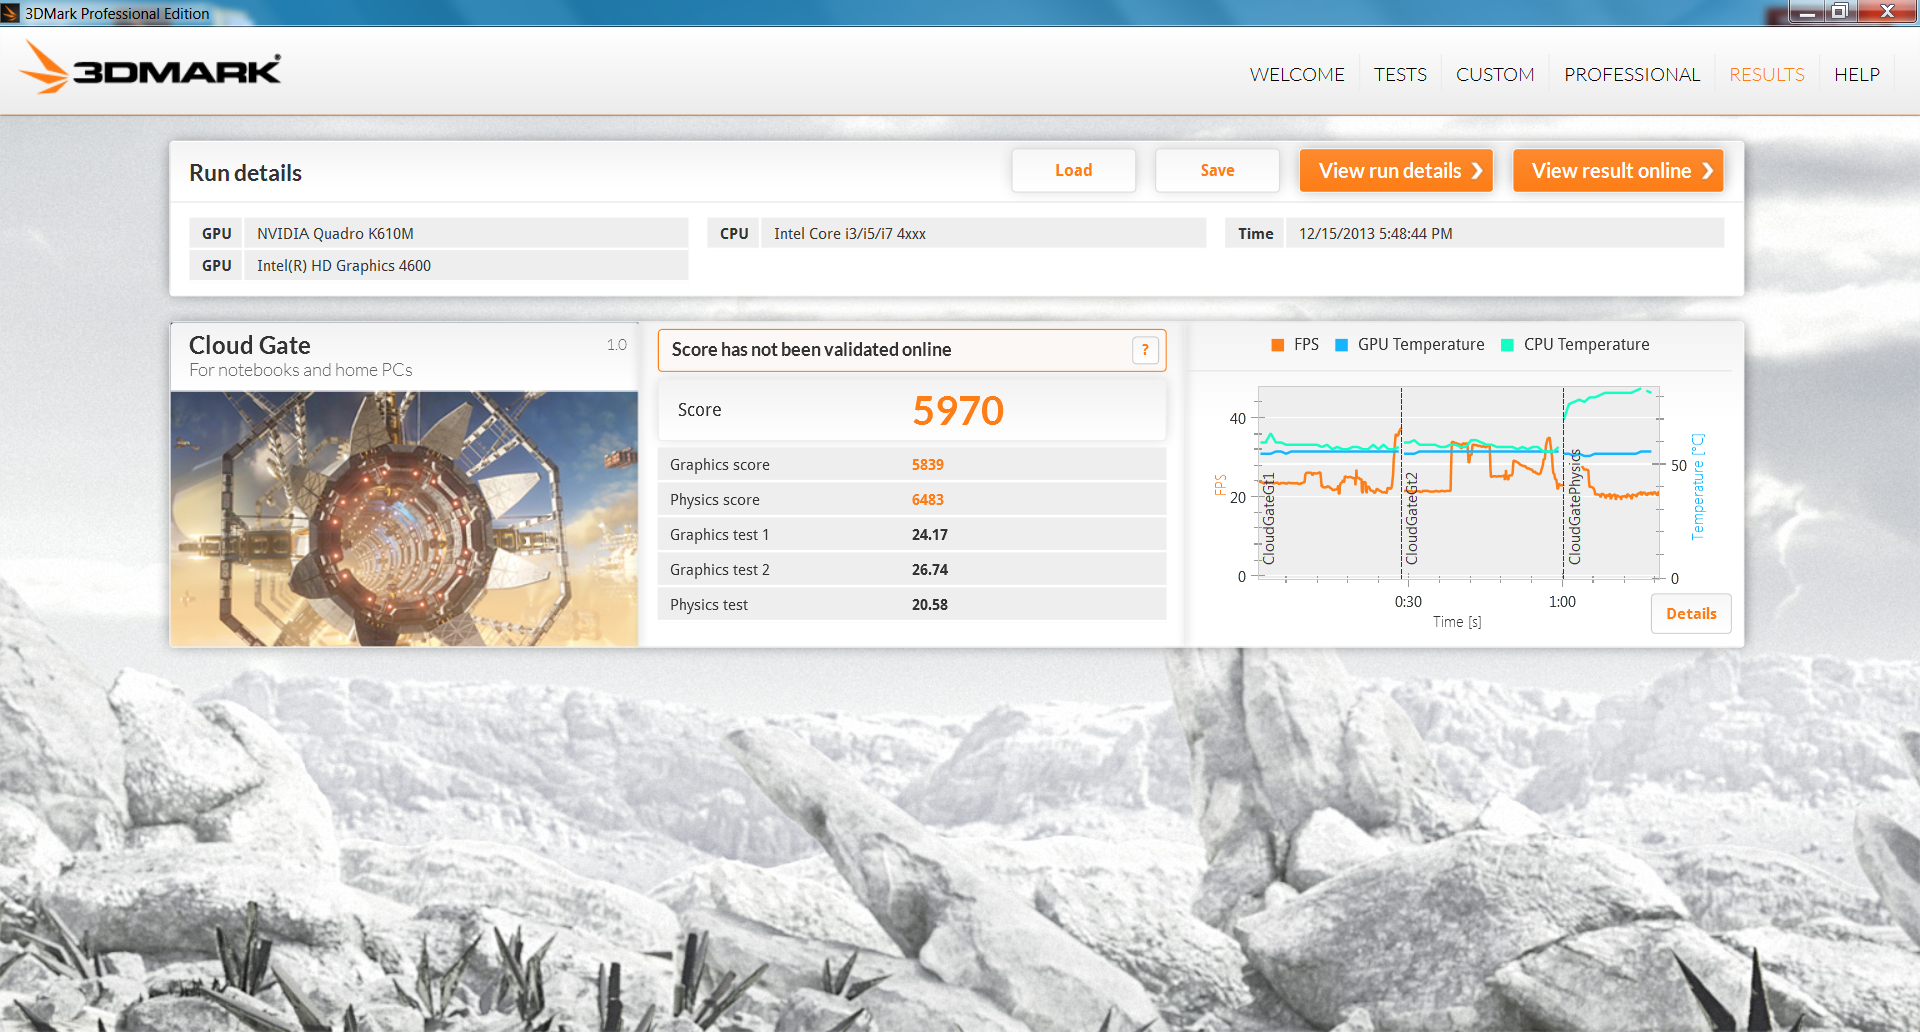Click the CPU Temperature green legend swatch
The image size is (1920, 1032).
[1507, 345]
